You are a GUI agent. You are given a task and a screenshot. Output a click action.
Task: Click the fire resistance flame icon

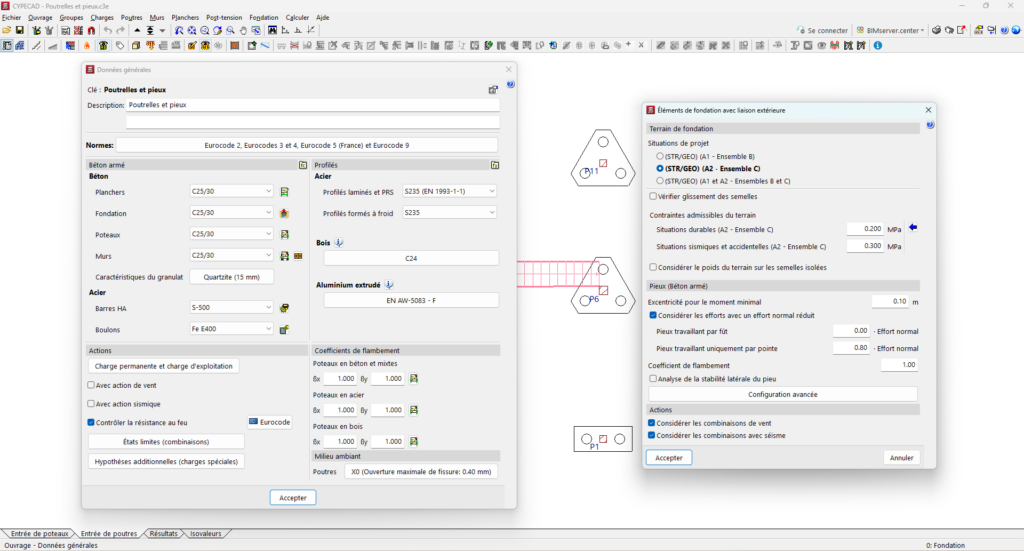87,46
